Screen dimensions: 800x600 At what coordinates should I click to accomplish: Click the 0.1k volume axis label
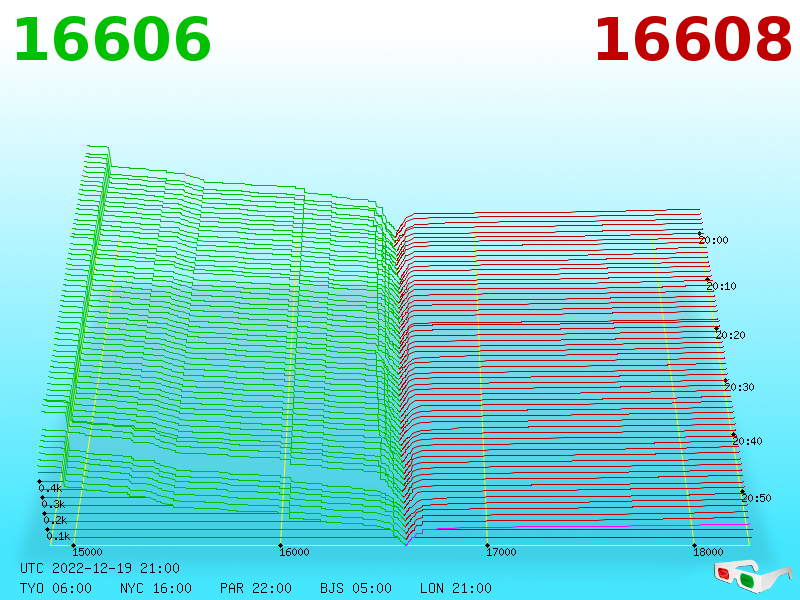point(59,536)
